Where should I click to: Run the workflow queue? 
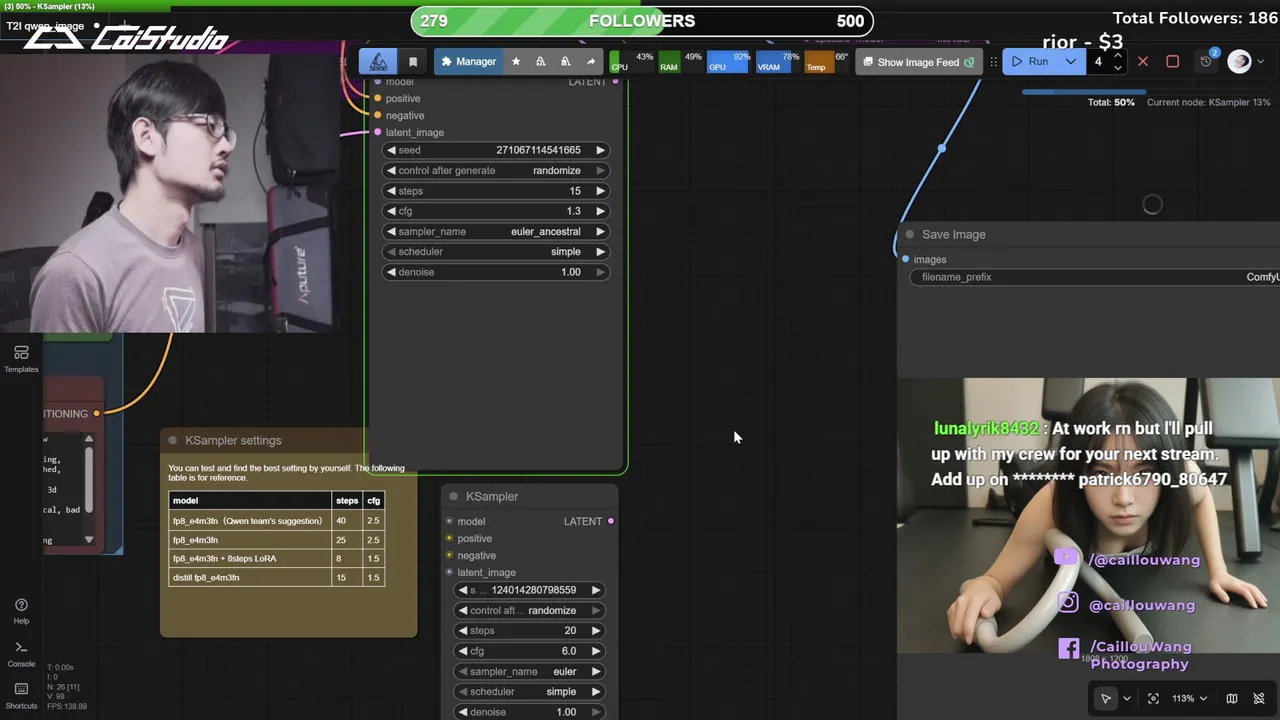pyautogui.click(x=1031, y=62)
